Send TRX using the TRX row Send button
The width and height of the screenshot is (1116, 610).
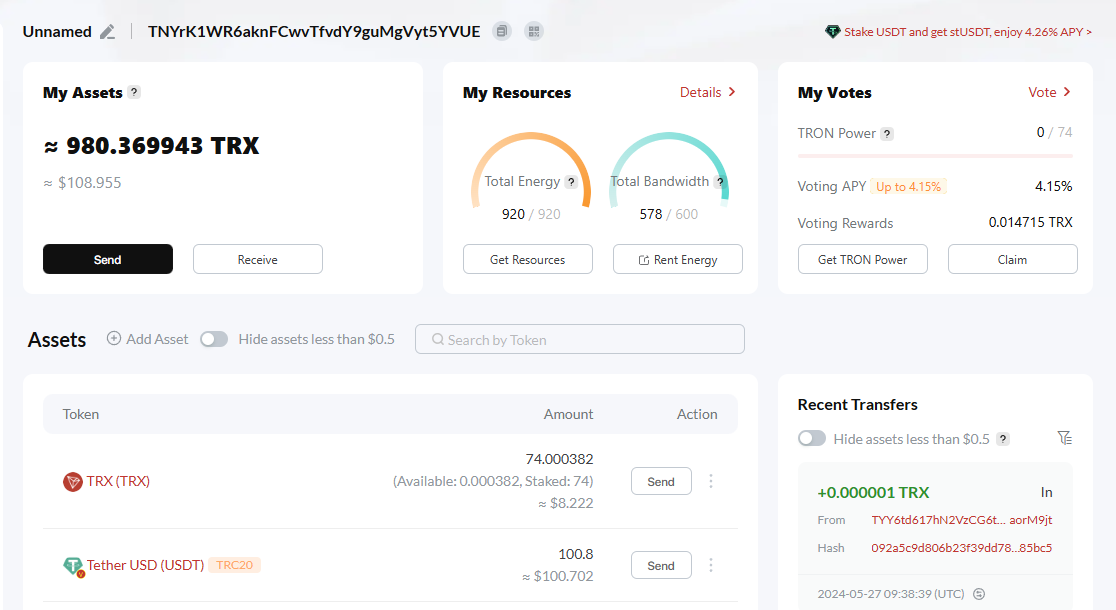[x=661, y=481]
